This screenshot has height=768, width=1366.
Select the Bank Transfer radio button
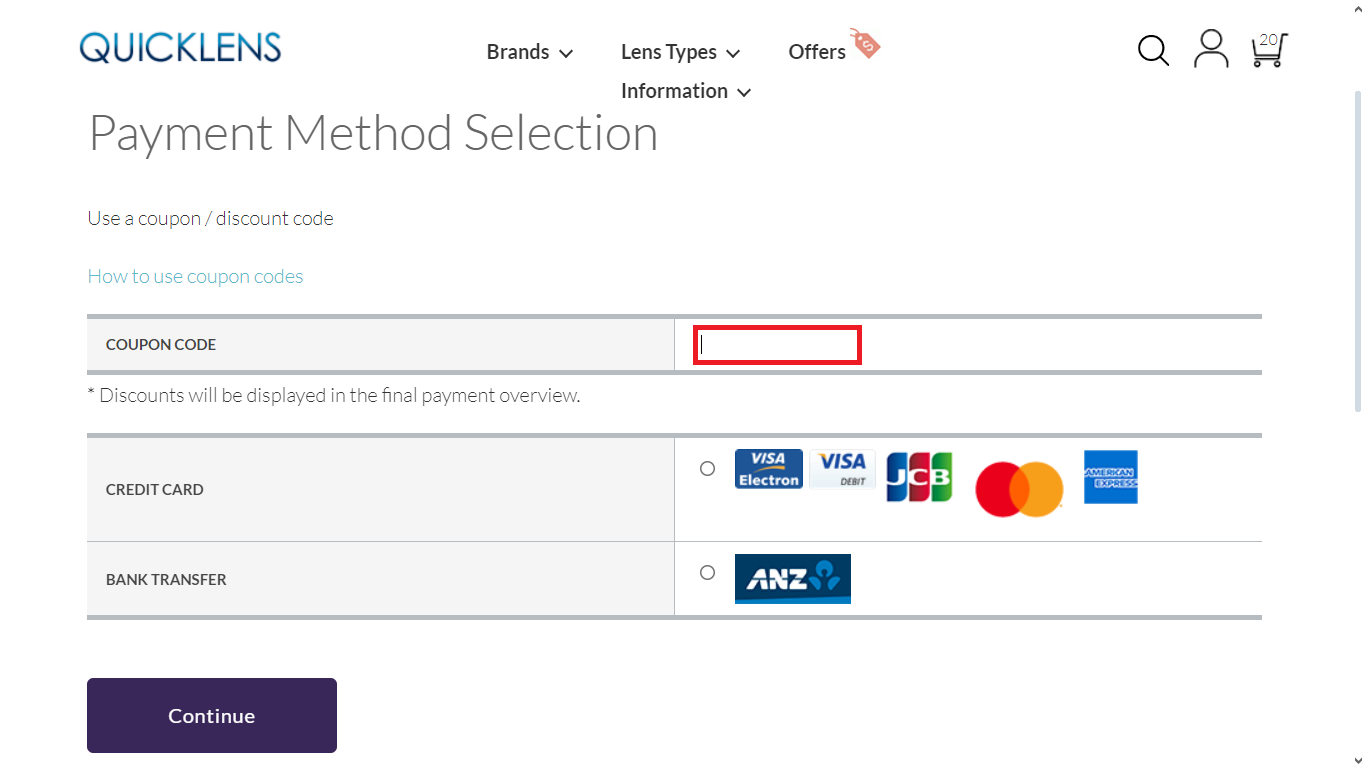(708, 573)
